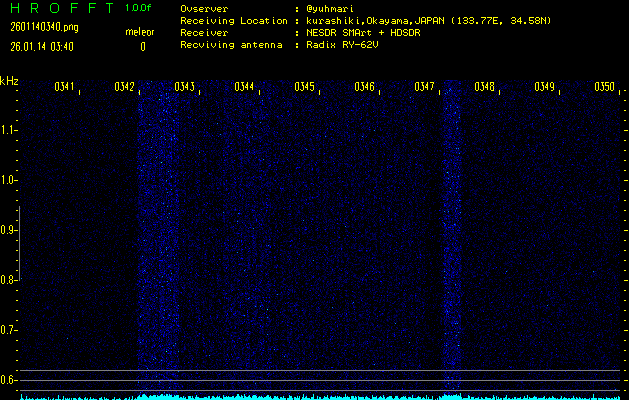Click the 0.6 kHz axis label
629x400 pixels.
pos(7,380)
